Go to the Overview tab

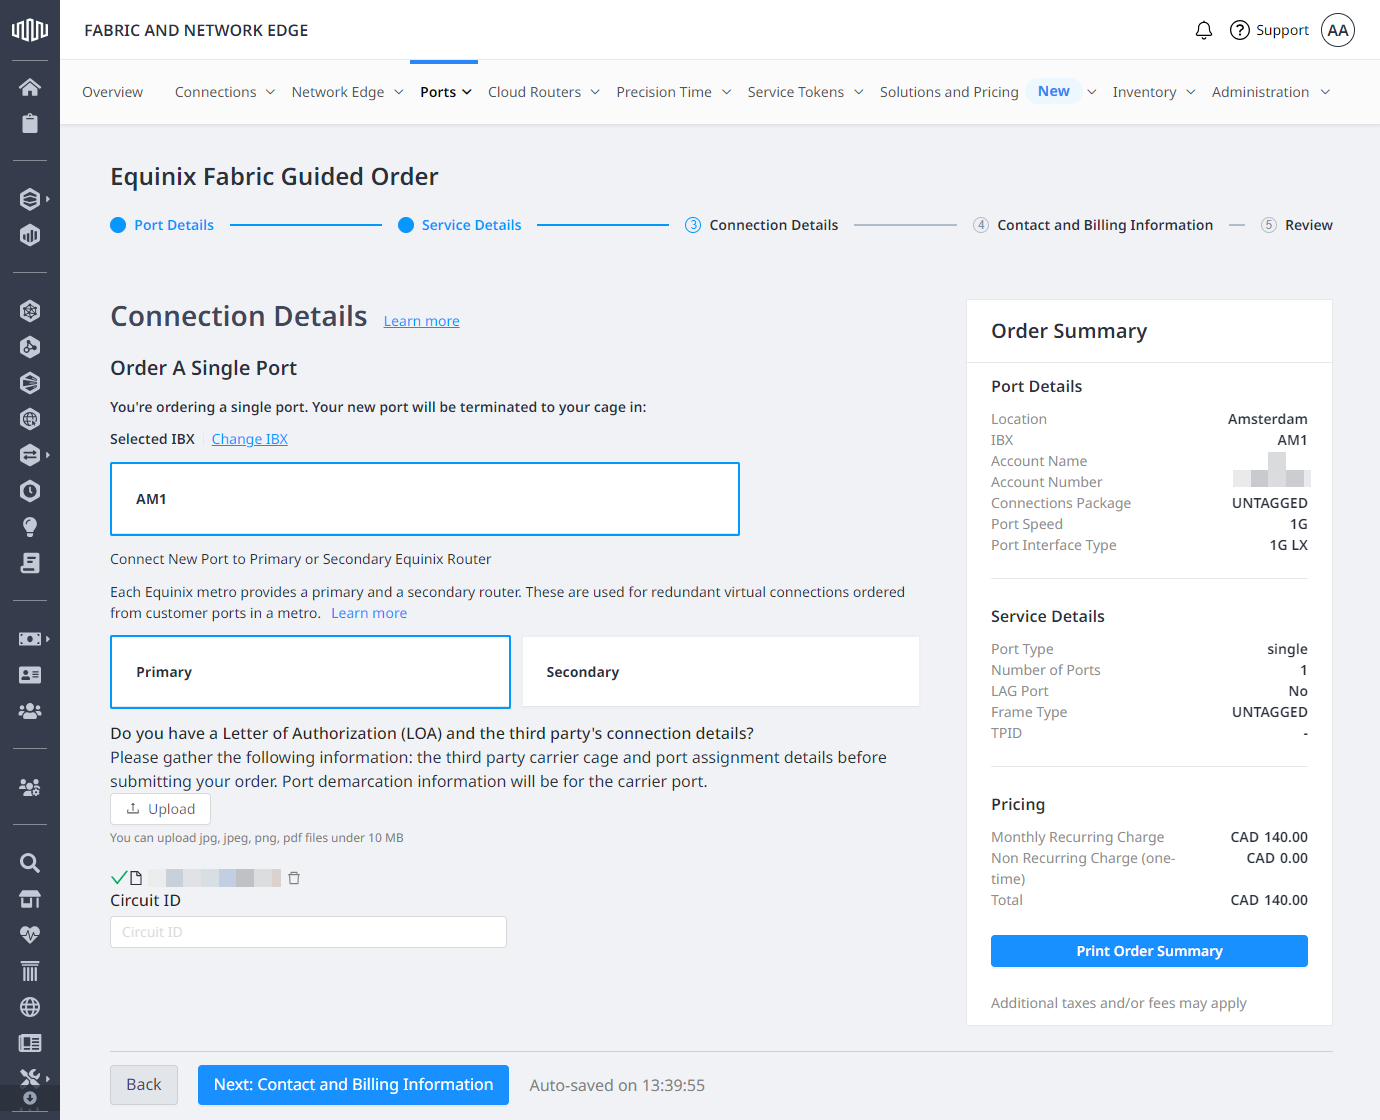(112, 92)
